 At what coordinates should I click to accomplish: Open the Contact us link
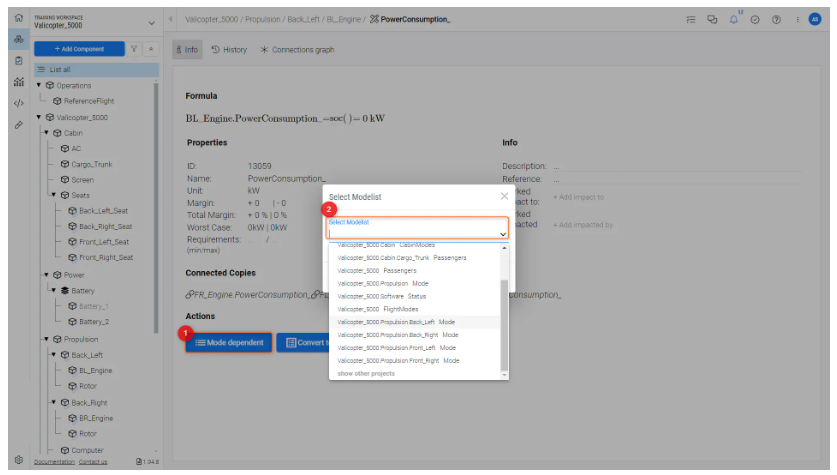pyautogui.click(x=93, y=462)
